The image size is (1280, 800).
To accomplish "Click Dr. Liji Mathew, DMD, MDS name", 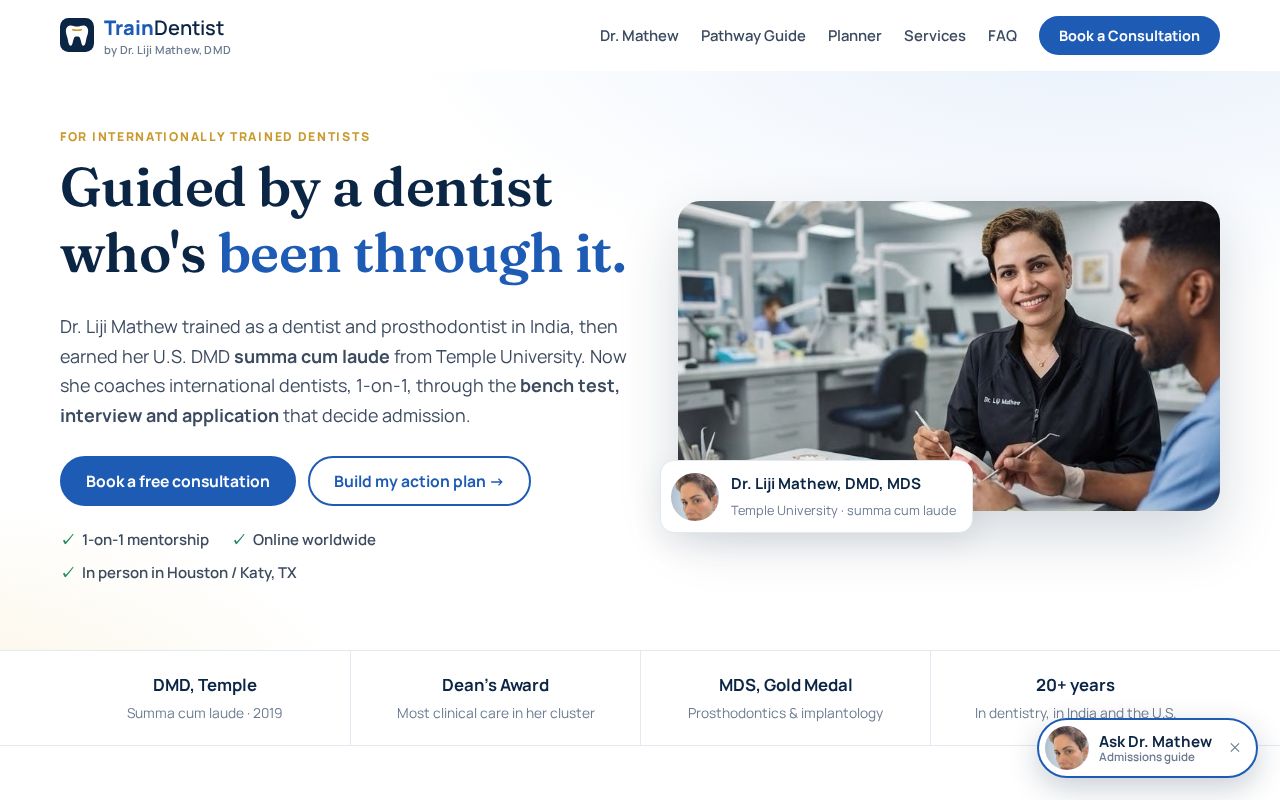I will [x=826, y=484].
